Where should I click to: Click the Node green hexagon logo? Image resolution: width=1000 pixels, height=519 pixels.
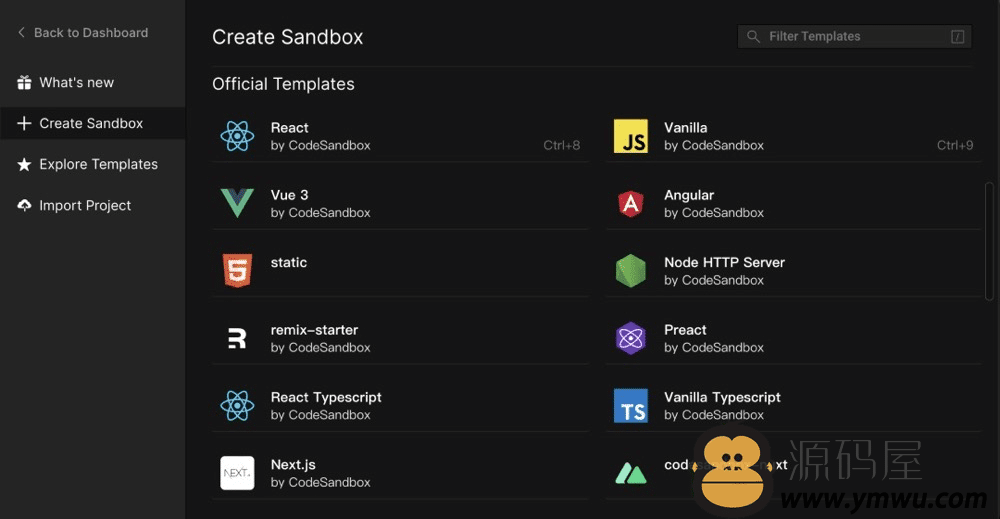point(631,271)
